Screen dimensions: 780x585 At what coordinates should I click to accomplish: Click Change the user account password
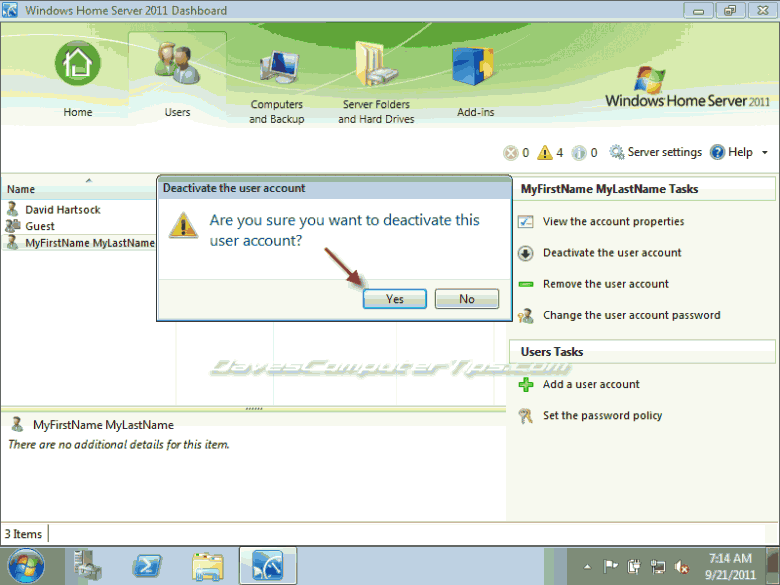[631, 315]
